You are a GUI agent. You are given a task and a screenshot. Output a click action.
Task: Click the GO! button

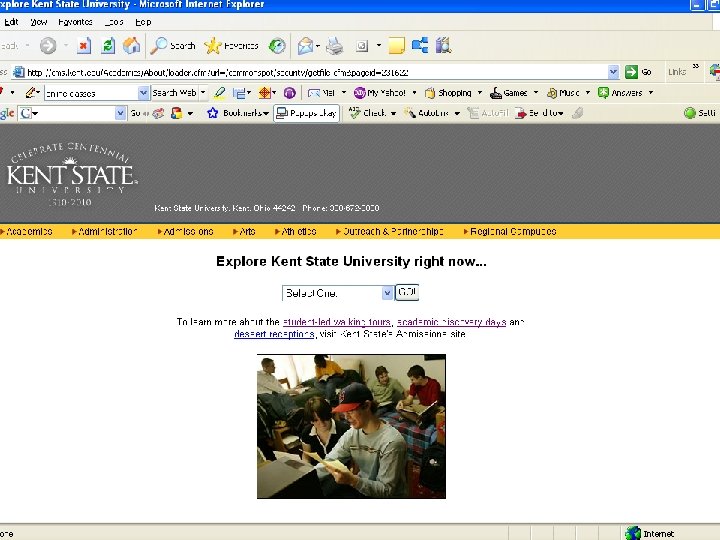click(407, 292)
